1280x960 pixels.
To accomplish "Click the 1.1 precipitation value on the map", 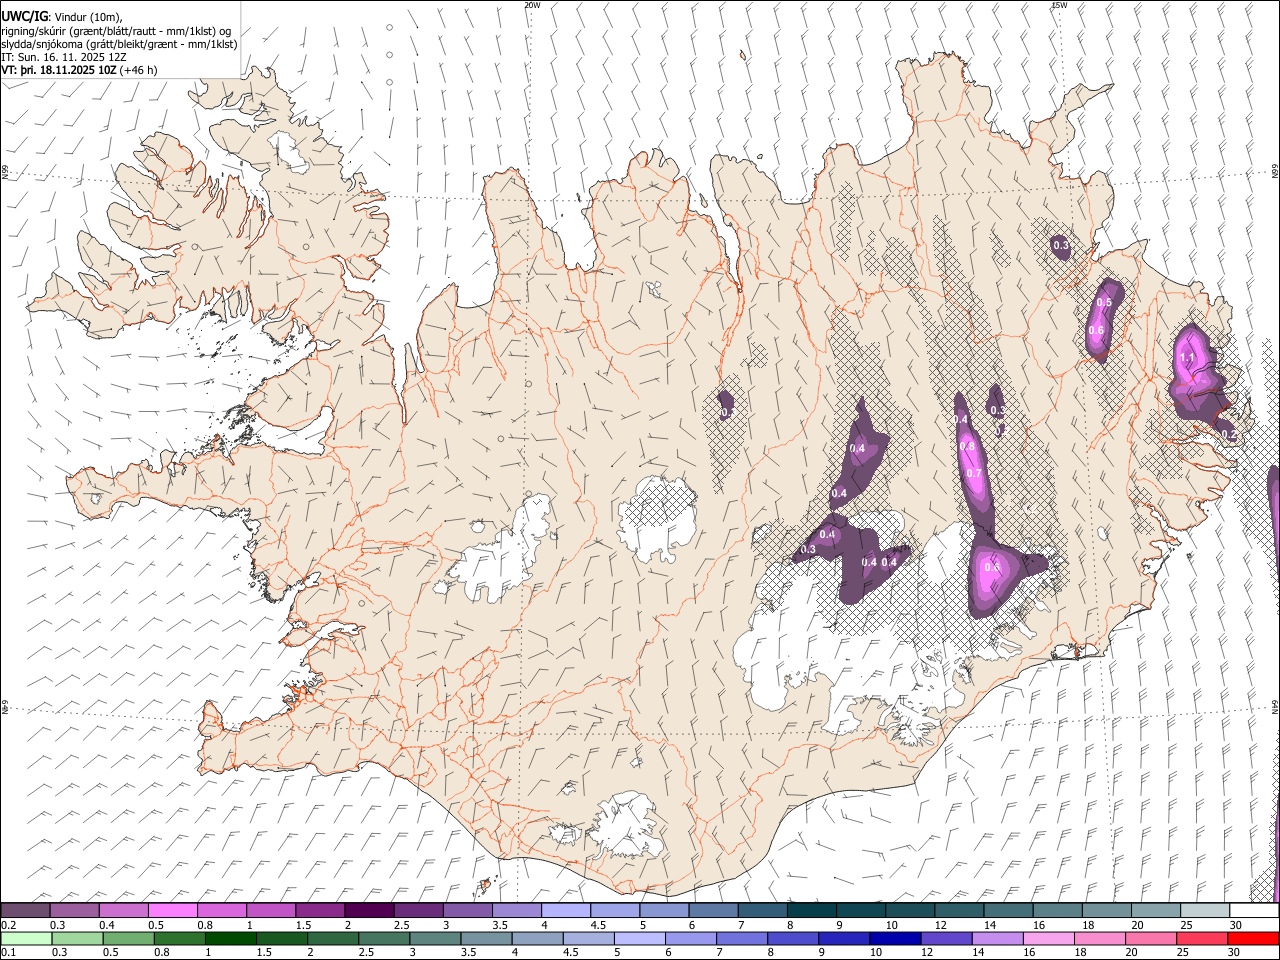I will point(1188,357).
